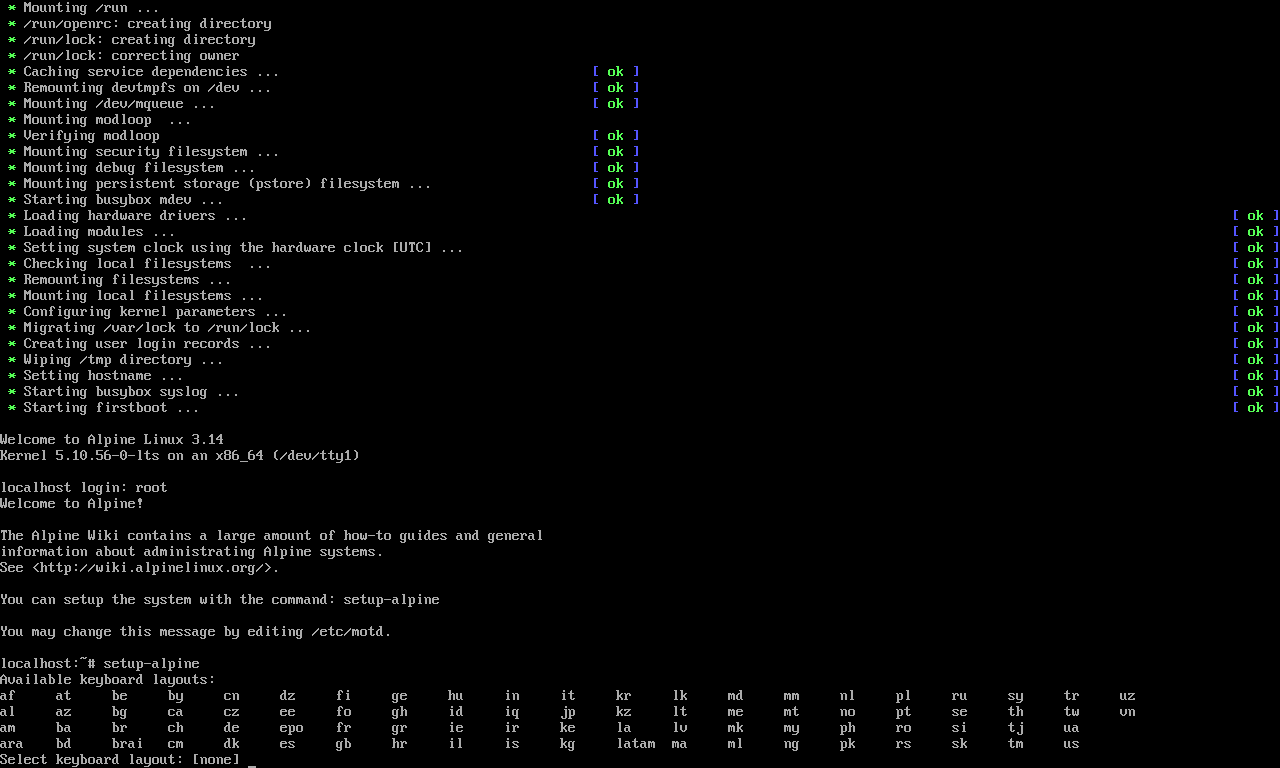This screenshot has height=768, width=1280.
Task: Click the 'vn' keyboard layout code
Action: click(x=1128, y=712)
